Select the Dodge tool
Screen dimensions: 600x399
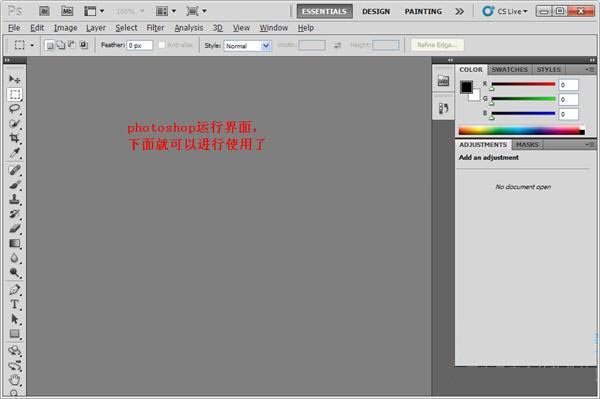[x=15, y=272]
